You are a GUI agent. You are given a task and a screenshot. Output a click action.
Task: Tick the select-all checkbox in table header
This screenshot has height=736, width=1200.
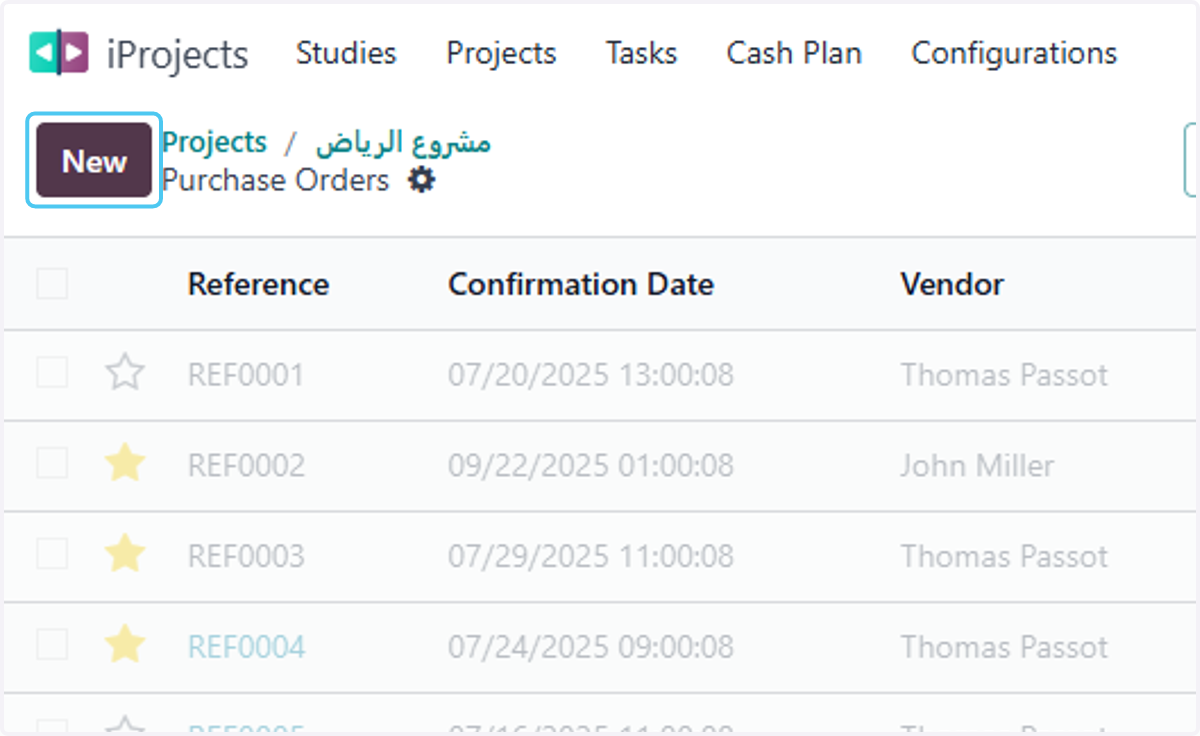(x=52, y=284)
